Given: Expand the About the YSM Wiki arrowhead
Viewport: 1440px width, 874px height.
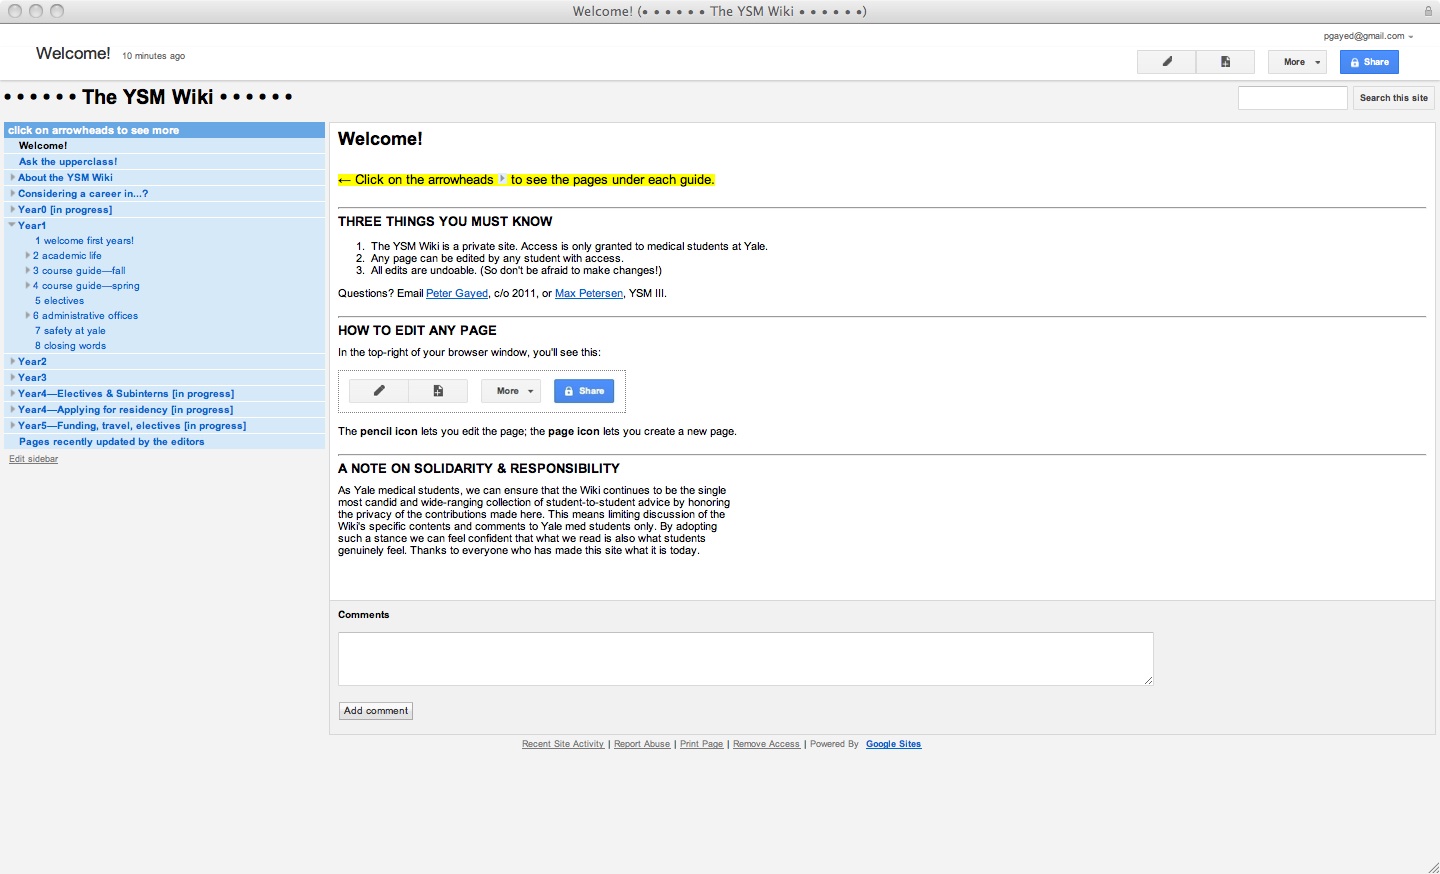Looking at the screenshot, I should [12, 178].
